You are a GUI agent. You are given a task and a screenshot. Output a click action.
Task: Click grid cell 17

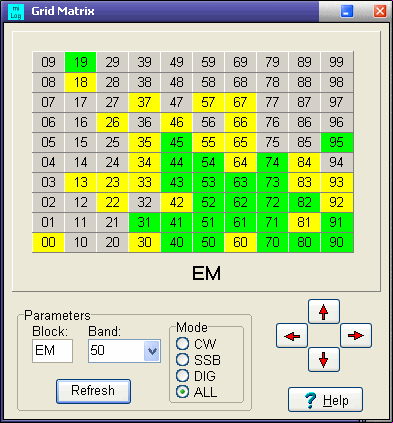pos(80,102)
